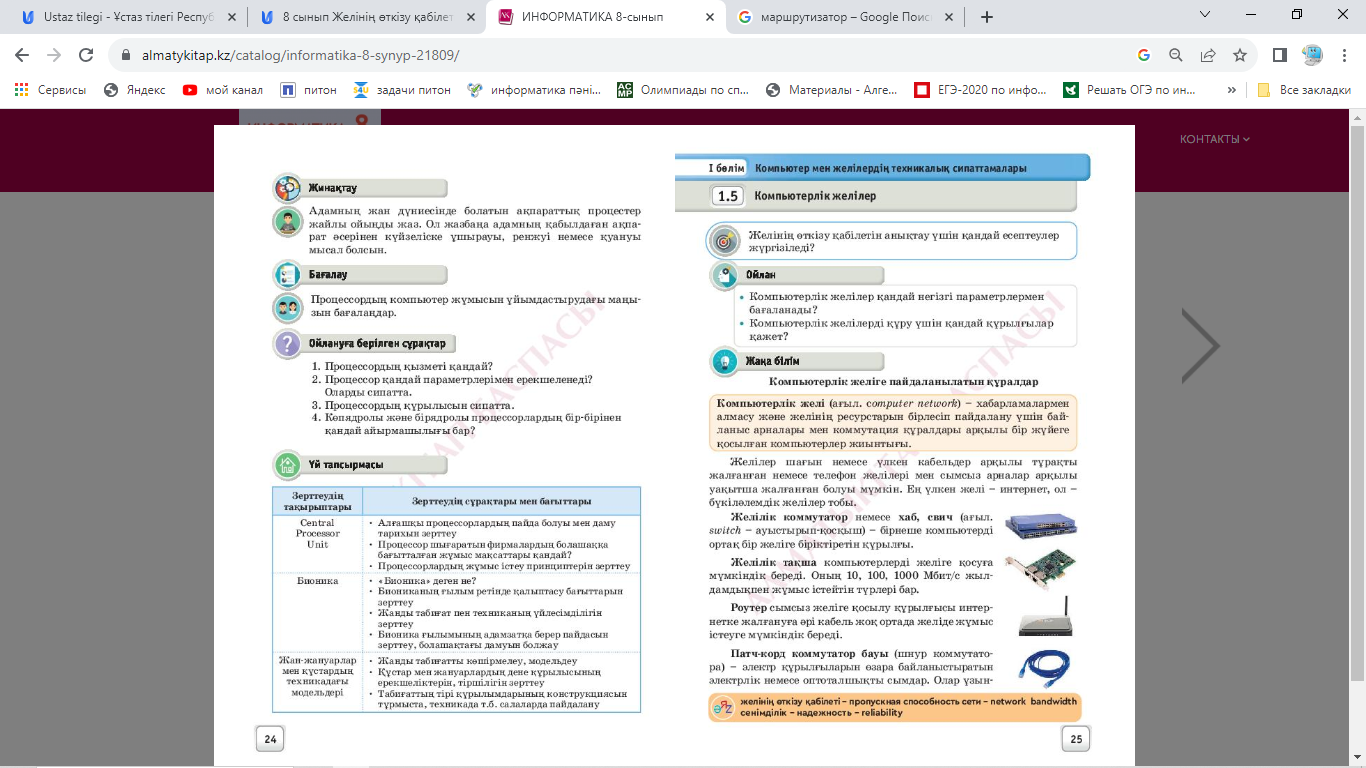Click the question mark icon beside Ойлануға берілген сұрақтар
Screen dimensions: 1366x768
click(x=287, y=344)
